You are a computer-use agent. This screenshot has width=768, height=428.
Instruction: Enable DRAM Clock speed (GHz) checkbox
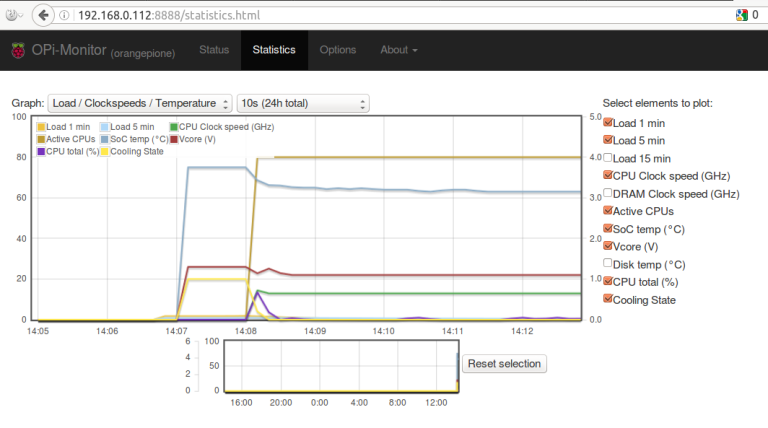click(608, 193)
